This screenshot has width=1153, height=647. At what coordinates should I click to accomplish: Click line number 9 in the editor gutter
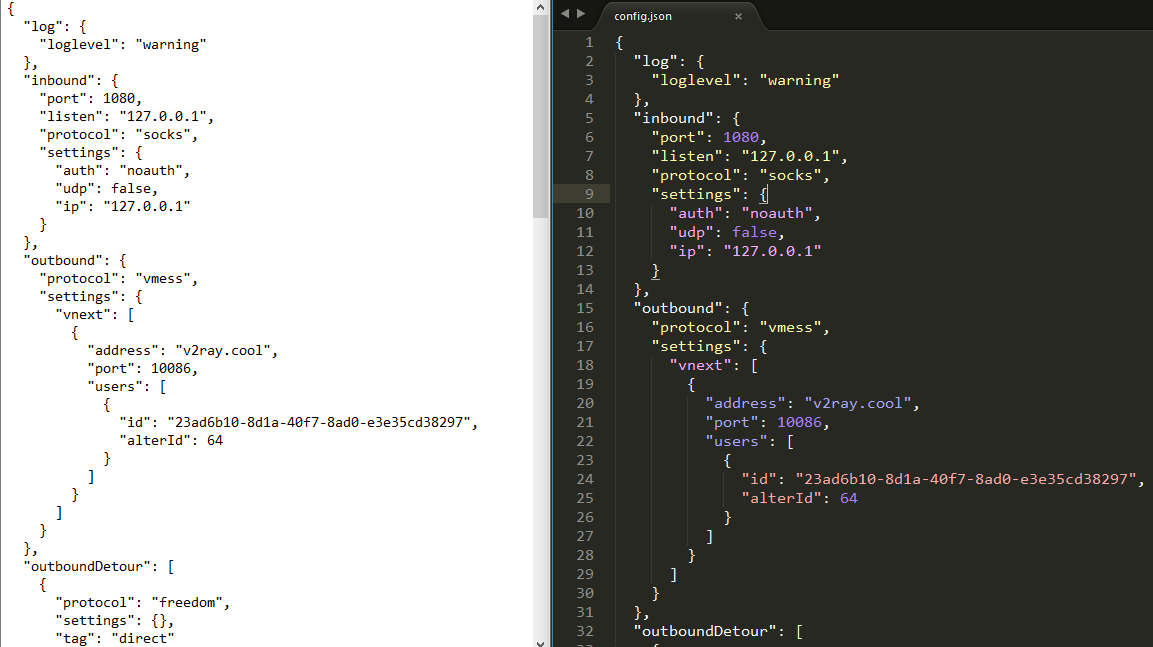point(588,194)
